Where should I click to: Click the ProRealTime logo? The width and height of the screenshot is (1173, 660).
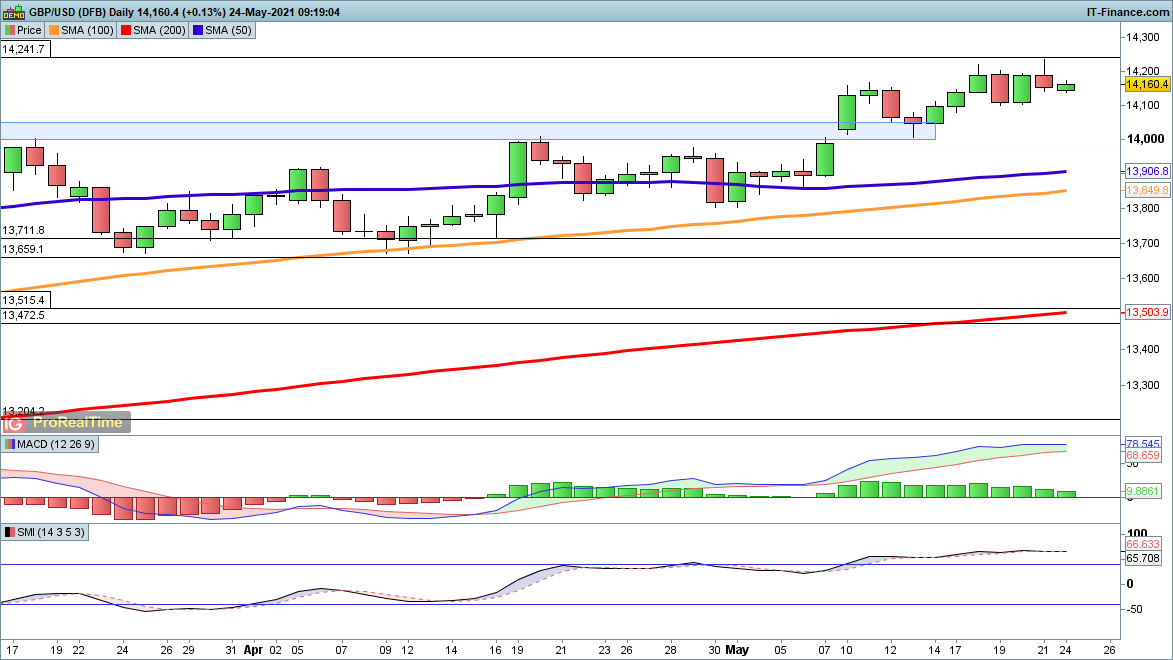click(77, 423)
